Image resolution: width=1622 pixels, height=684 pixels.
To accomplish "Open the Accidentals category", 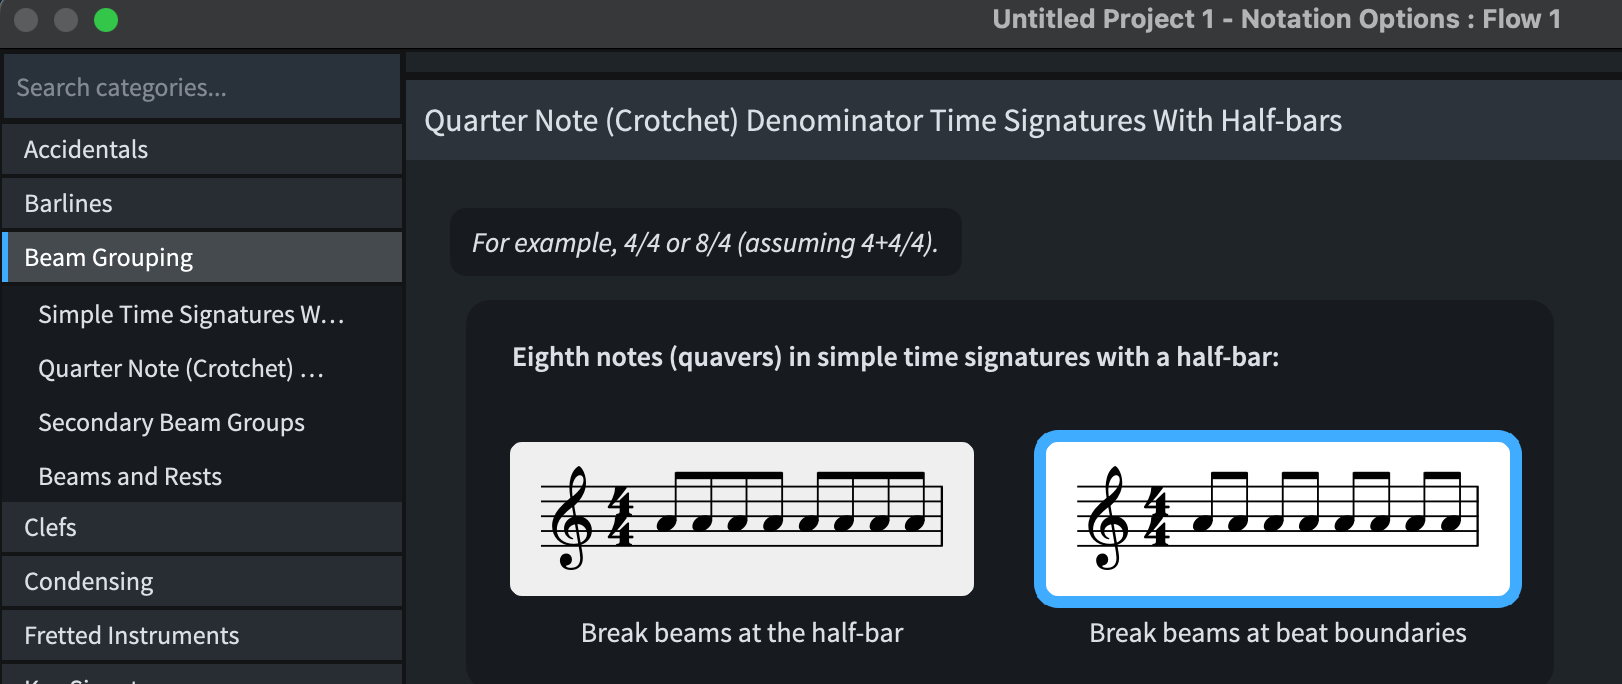I will 200,150.
